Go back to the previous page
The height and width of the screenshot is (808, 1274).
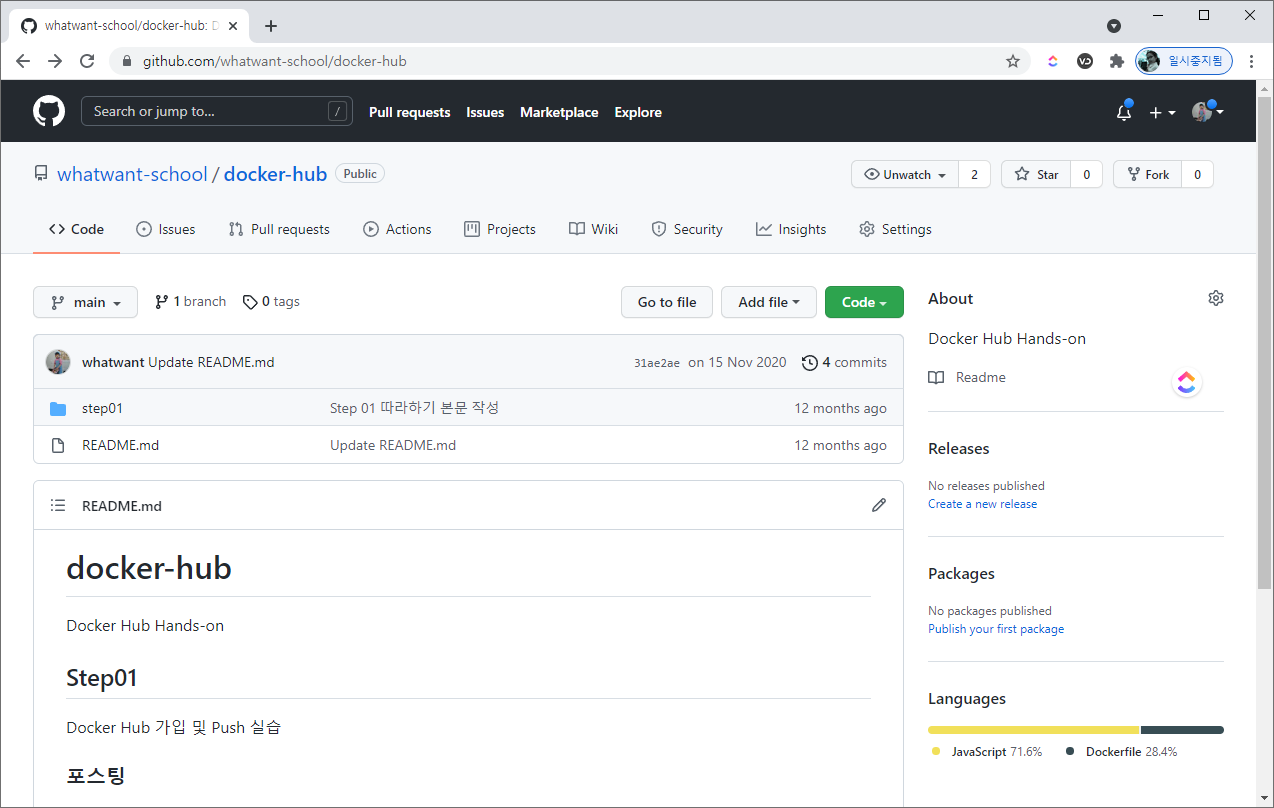click(23, 61)
